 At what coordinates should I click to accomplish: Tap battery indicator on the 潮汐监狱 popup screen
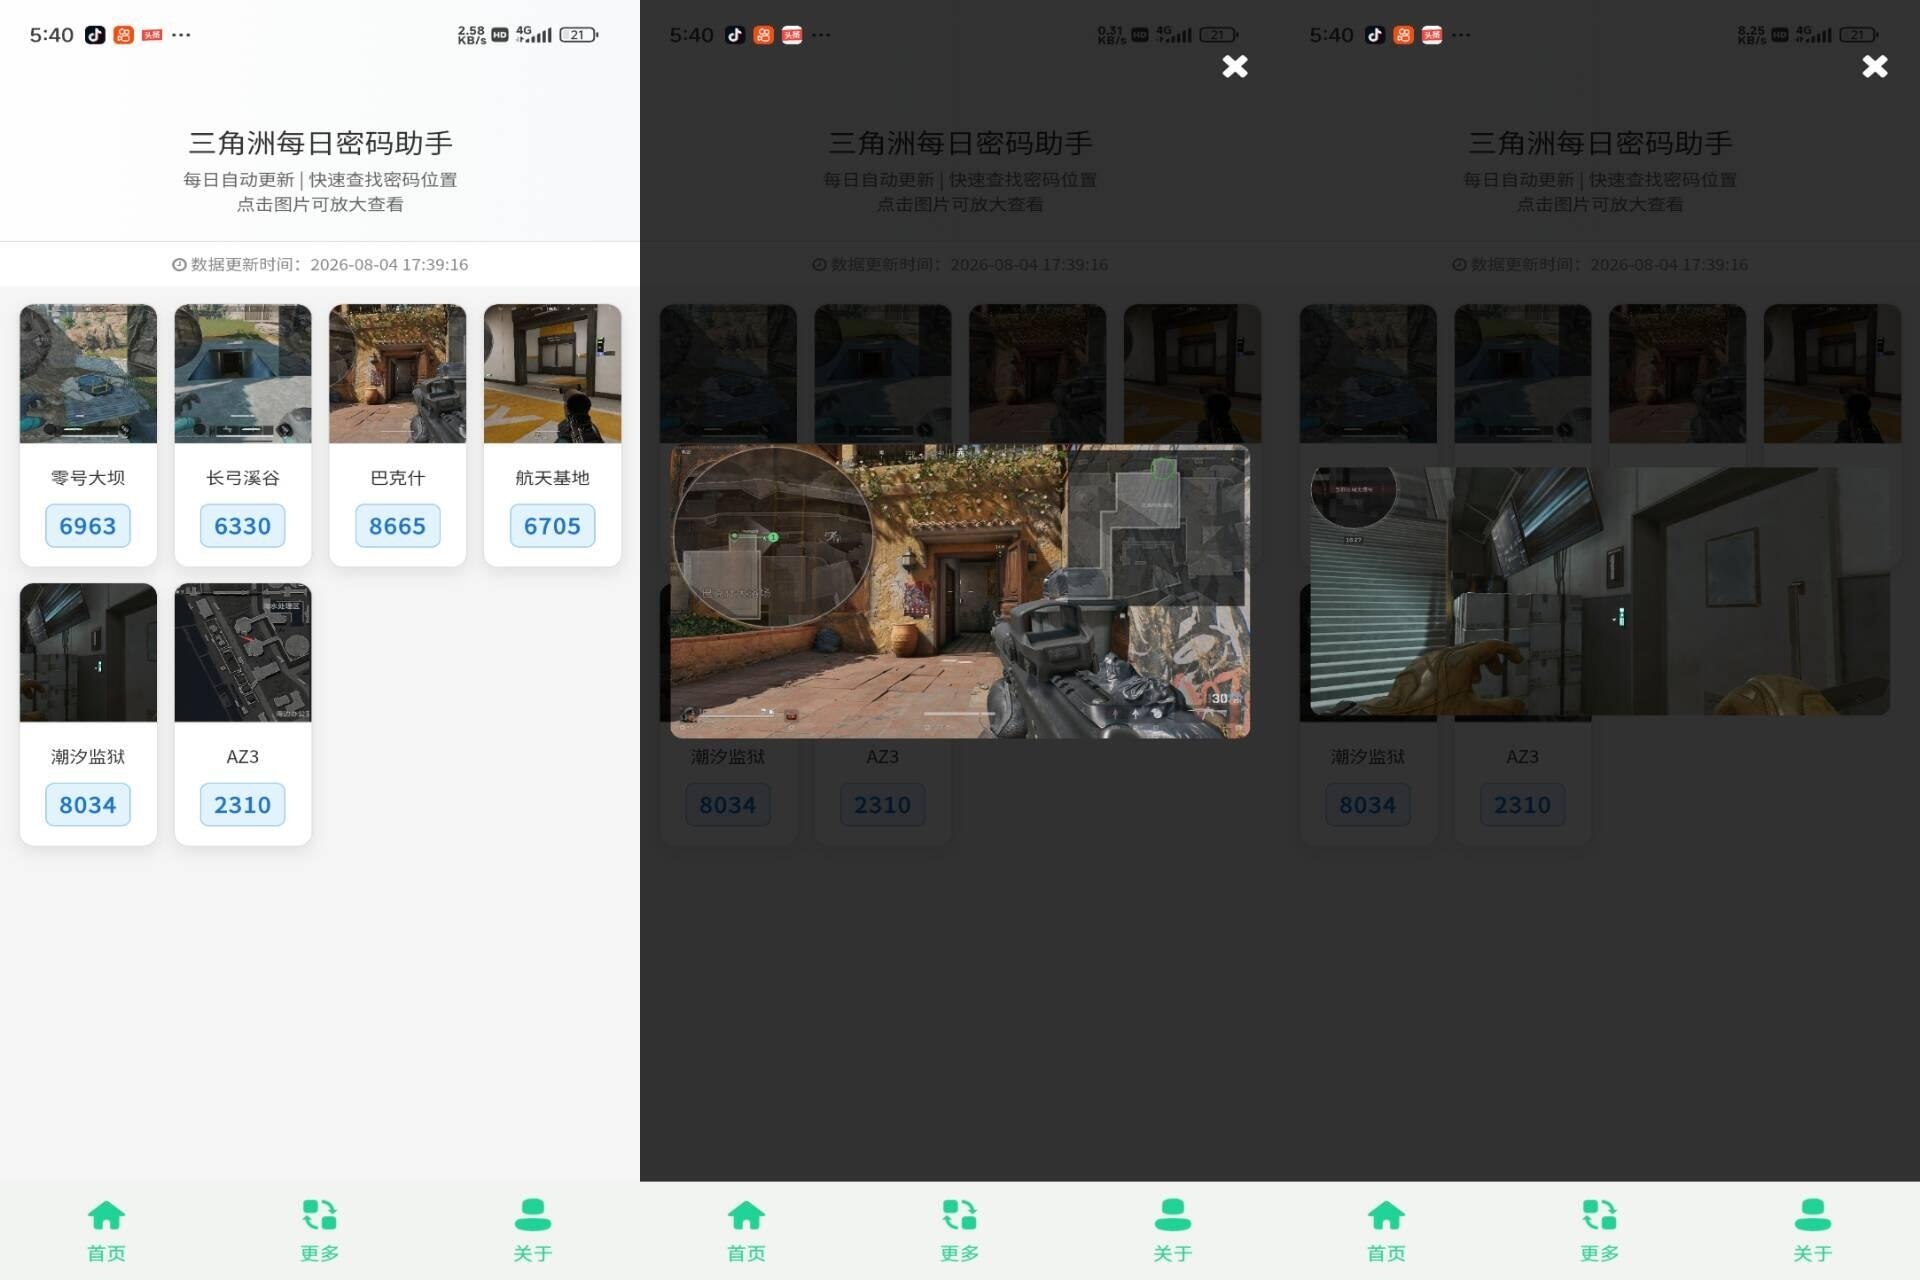(1859, 35)
